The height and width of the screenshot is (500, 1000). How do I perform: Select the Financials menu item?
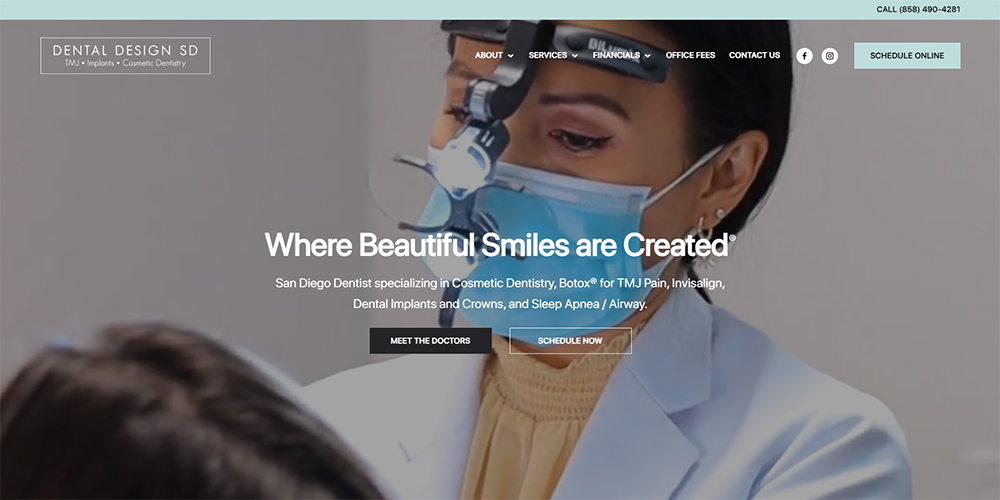[616, 55]
